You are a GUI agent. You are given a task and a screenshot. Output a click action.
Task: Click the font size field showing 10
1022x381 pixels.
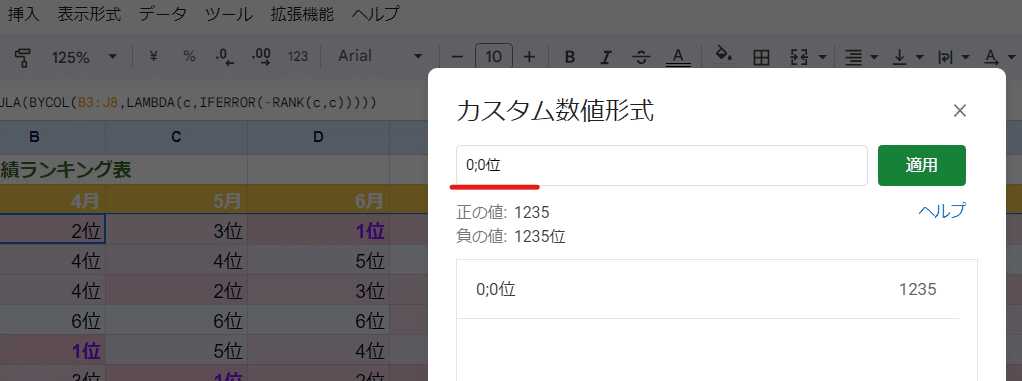tap(494, 57)
